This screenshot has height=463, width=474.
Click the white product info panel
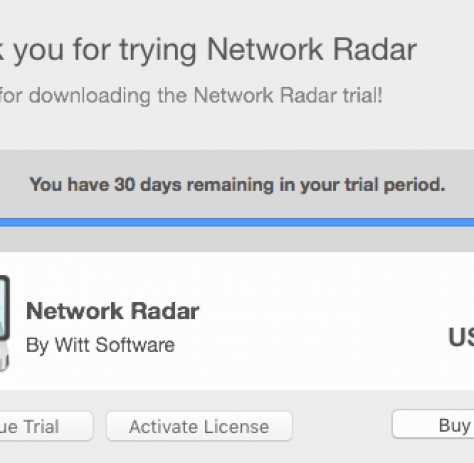(237, 321)
